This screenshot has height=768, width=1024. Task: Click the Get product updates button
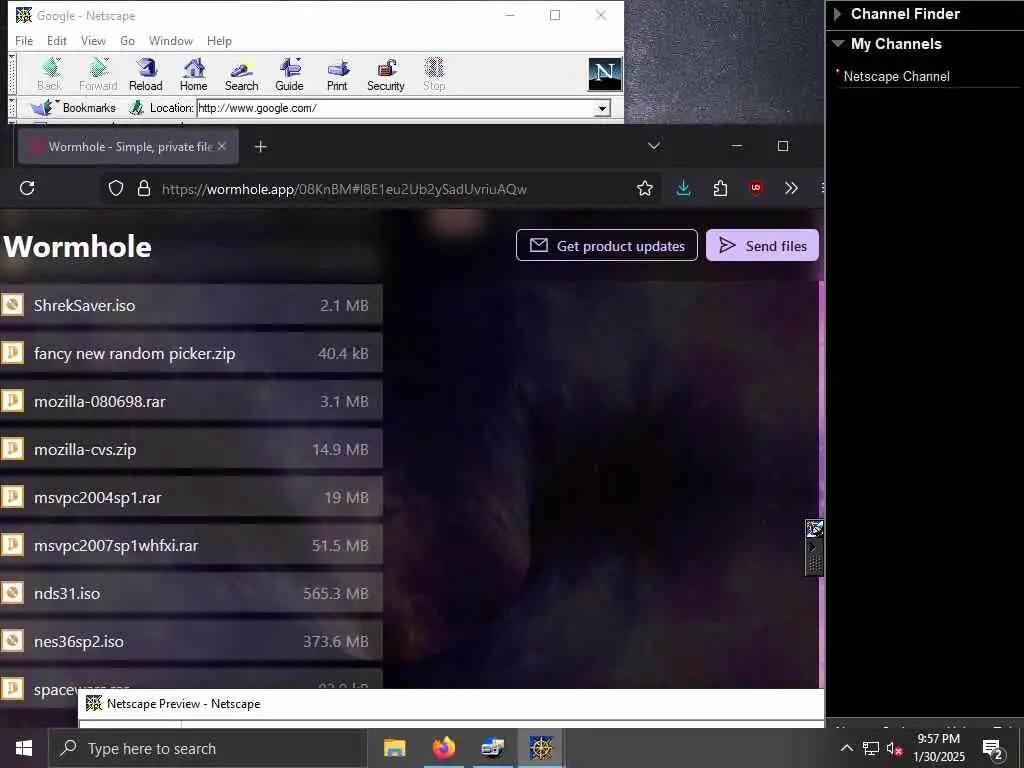point(607,246)
